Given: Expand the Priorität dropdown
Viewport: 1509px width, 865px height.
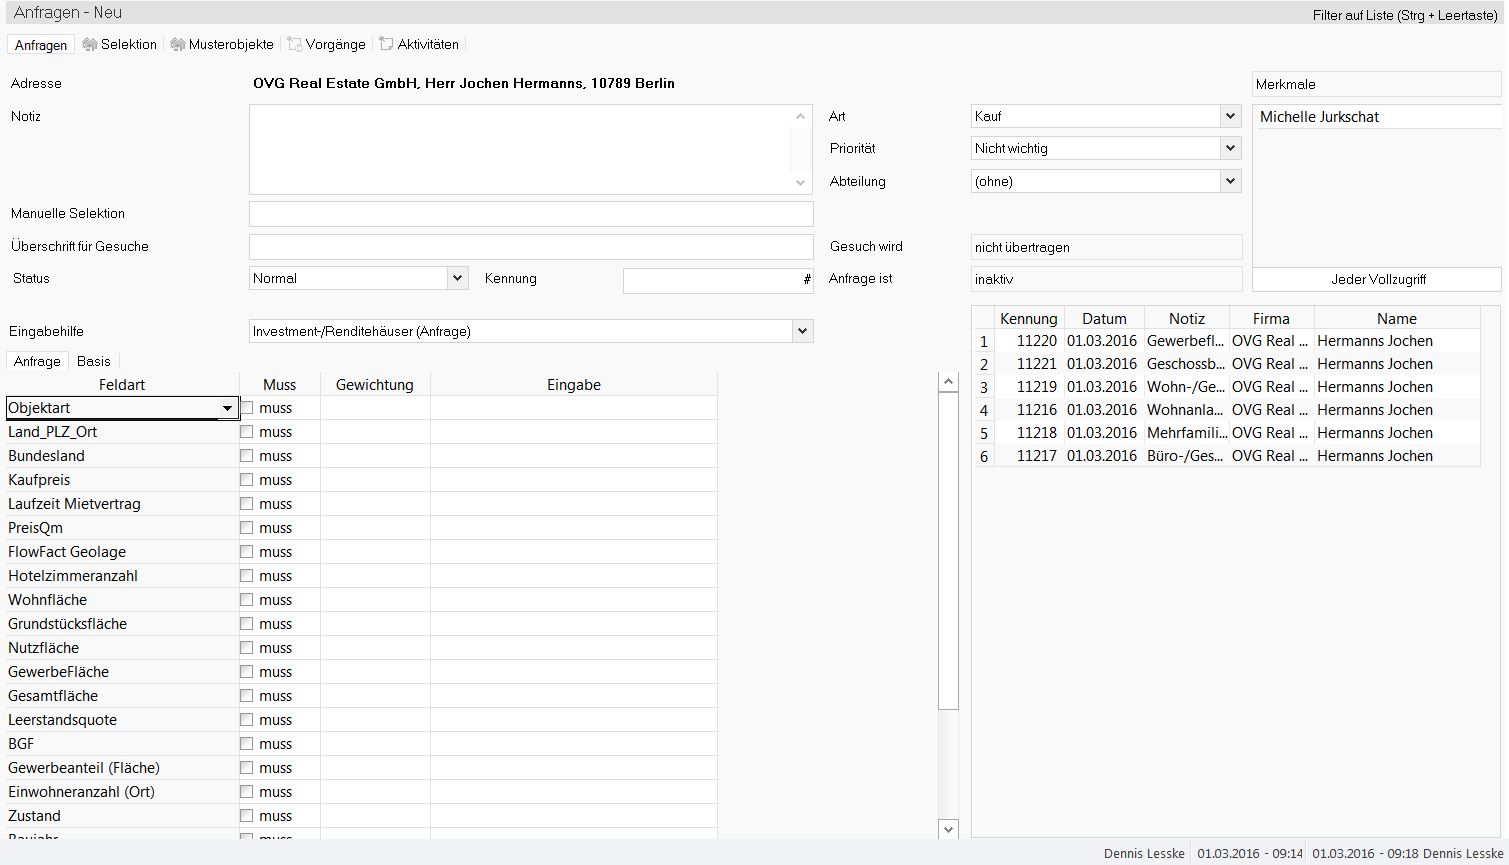Looking at the screenshot, I should coord(1230,149).
